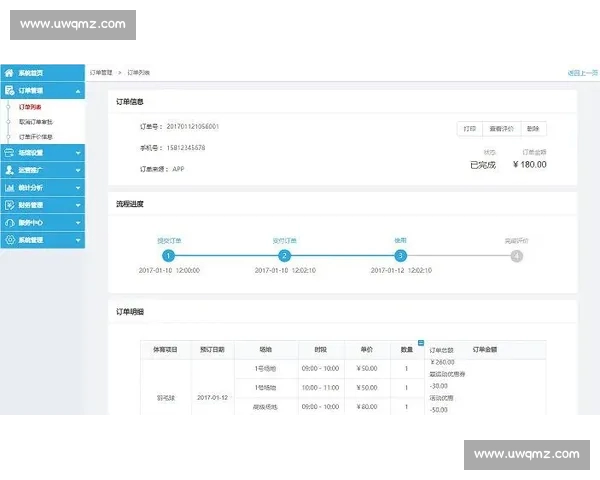
Task: Click timestamp 2017-01-12 12:02:10
Action: pyautogui.click(x=401, y=270)
